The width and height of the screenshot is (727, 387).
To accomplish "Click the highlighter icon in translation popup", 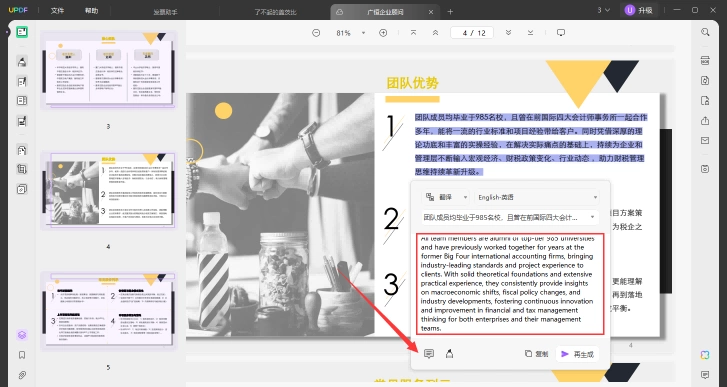I will pos(449,354).
